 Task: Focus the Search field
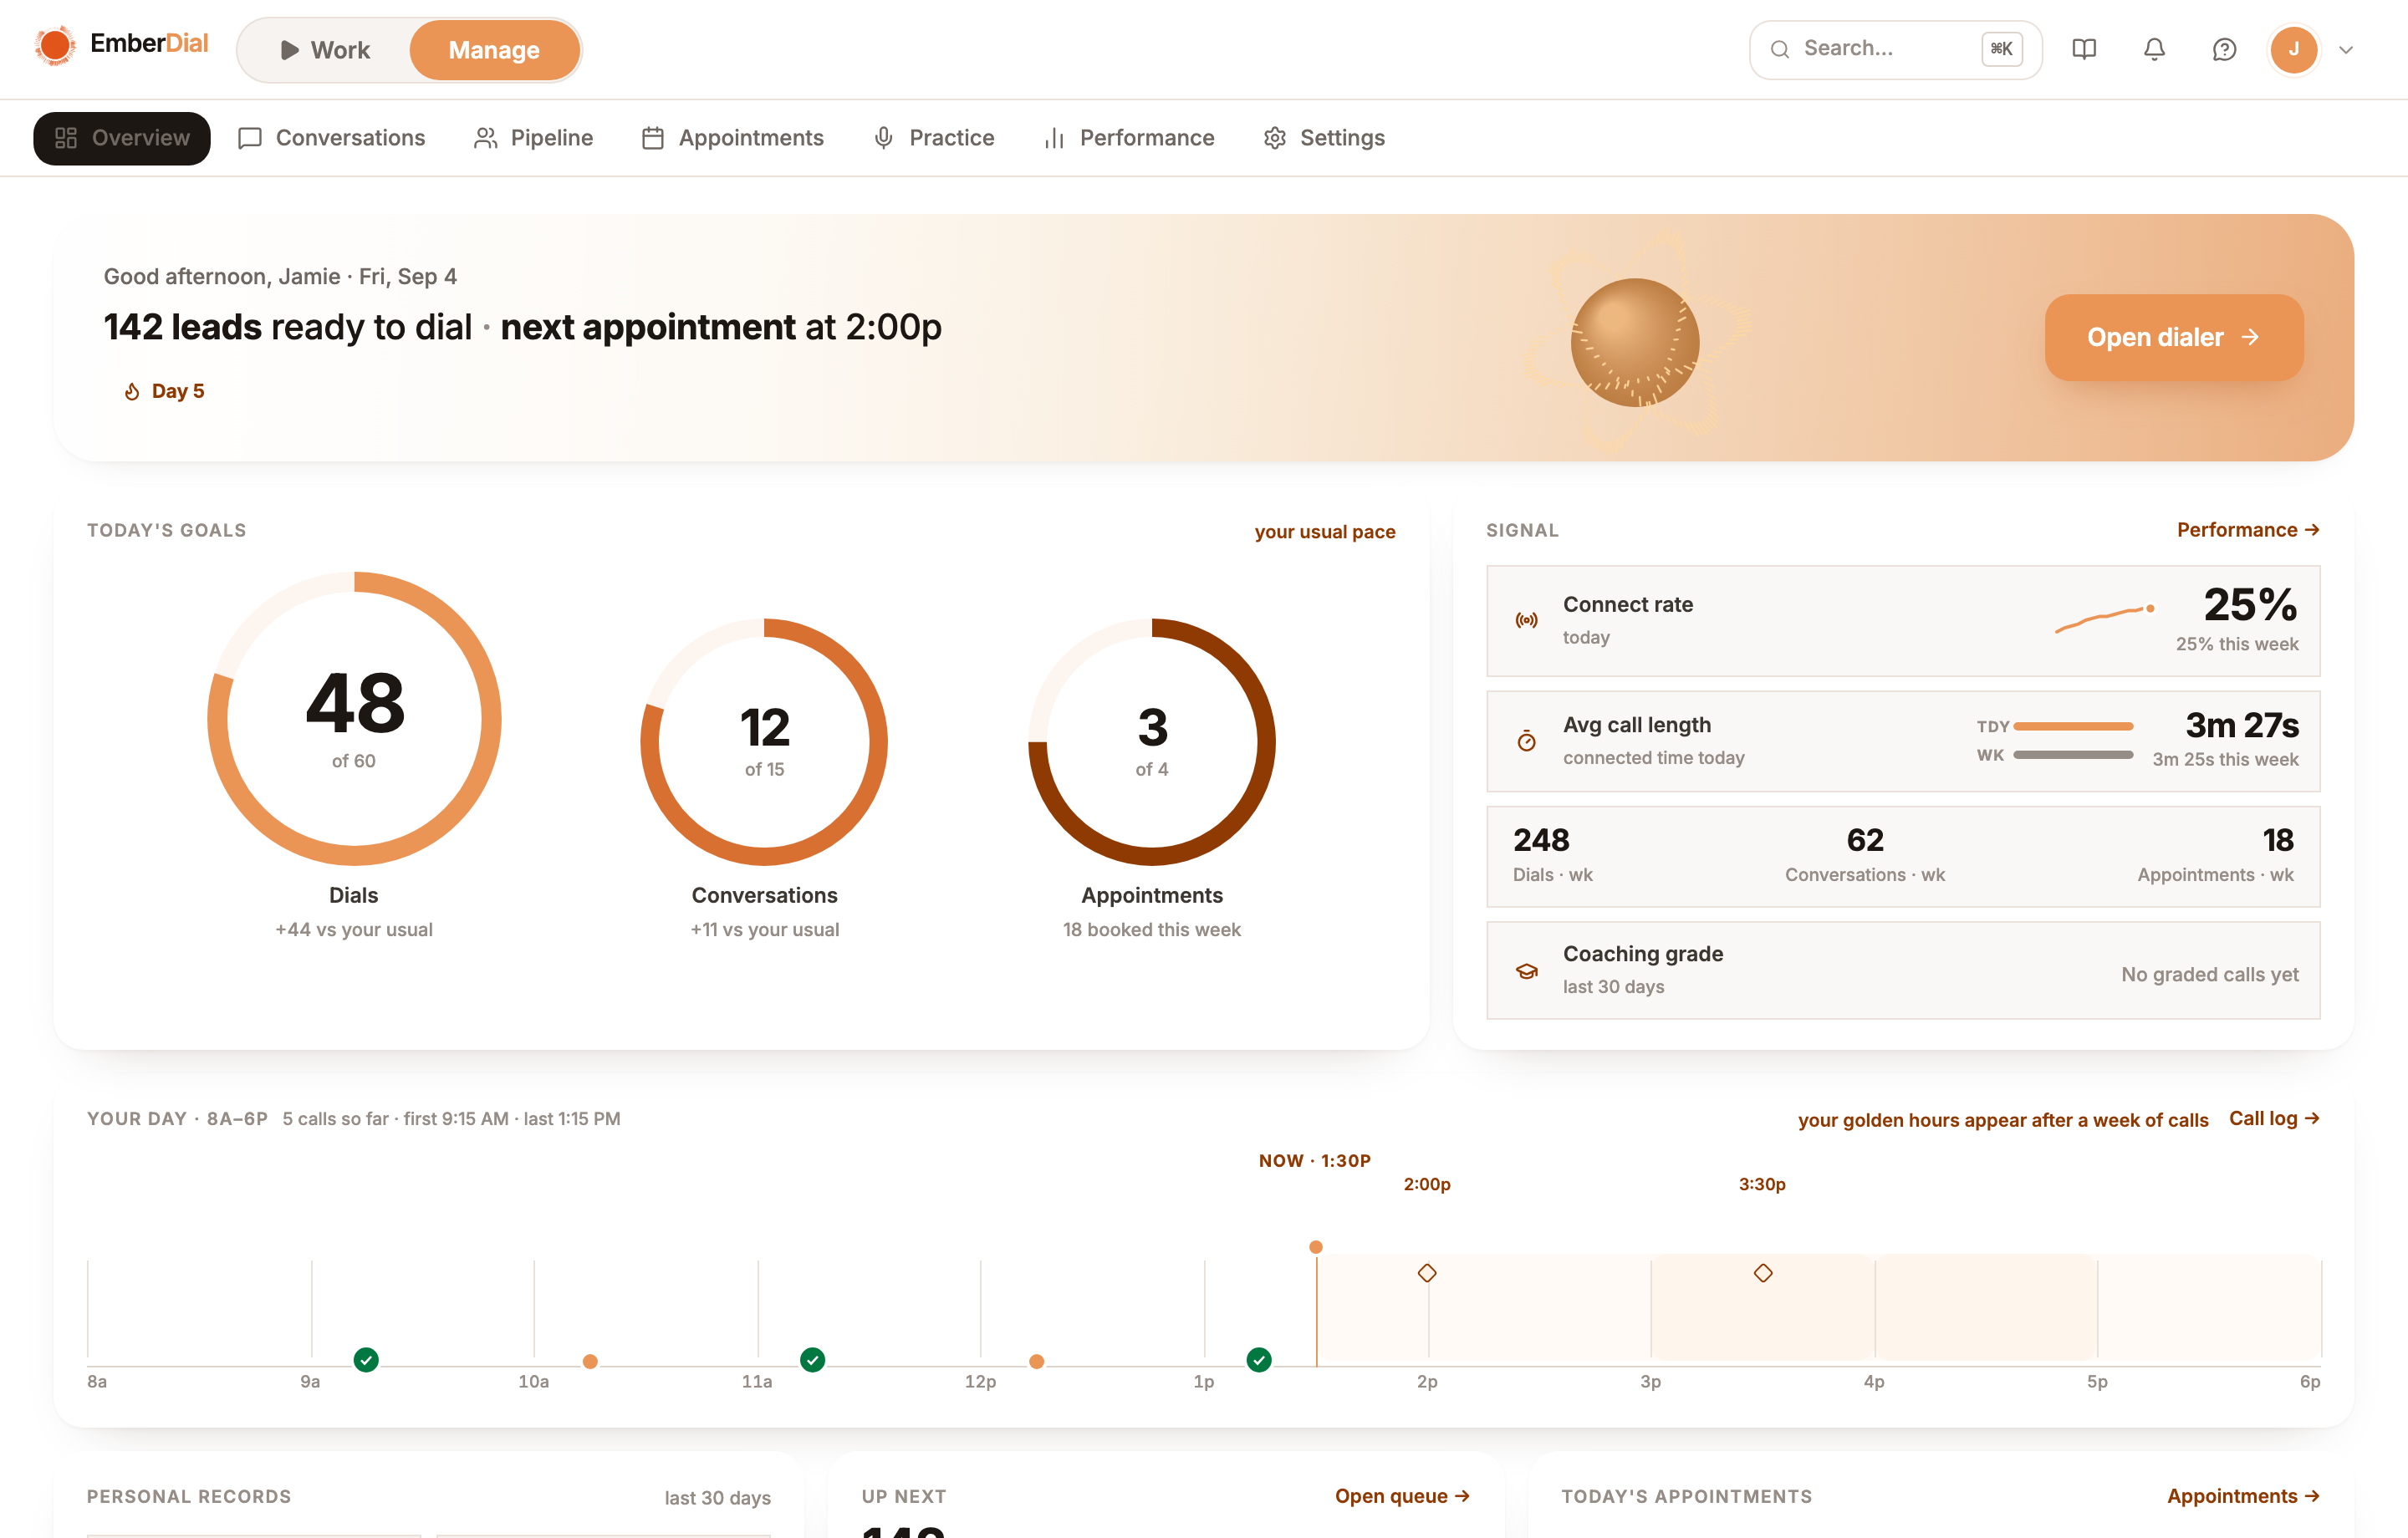click(x=1895, y=49)
